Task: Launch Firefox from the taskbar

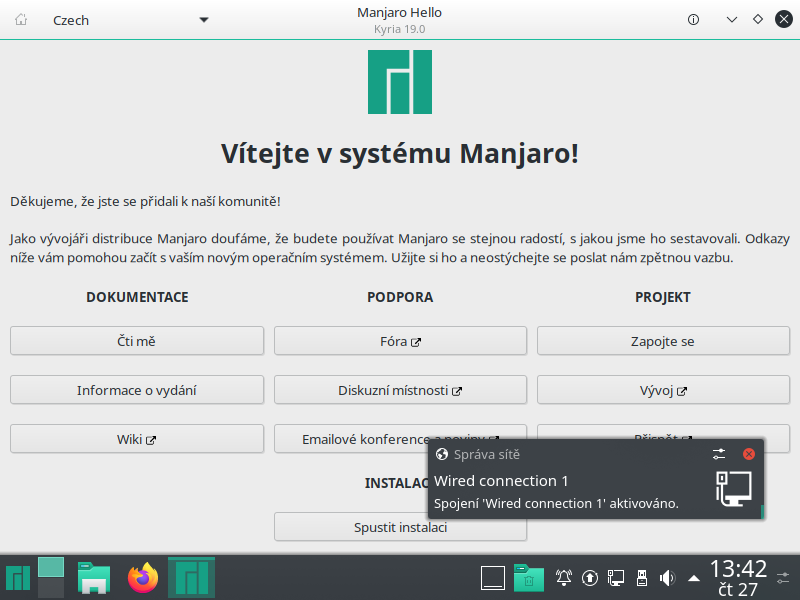Action: click(x=142, y=577)
